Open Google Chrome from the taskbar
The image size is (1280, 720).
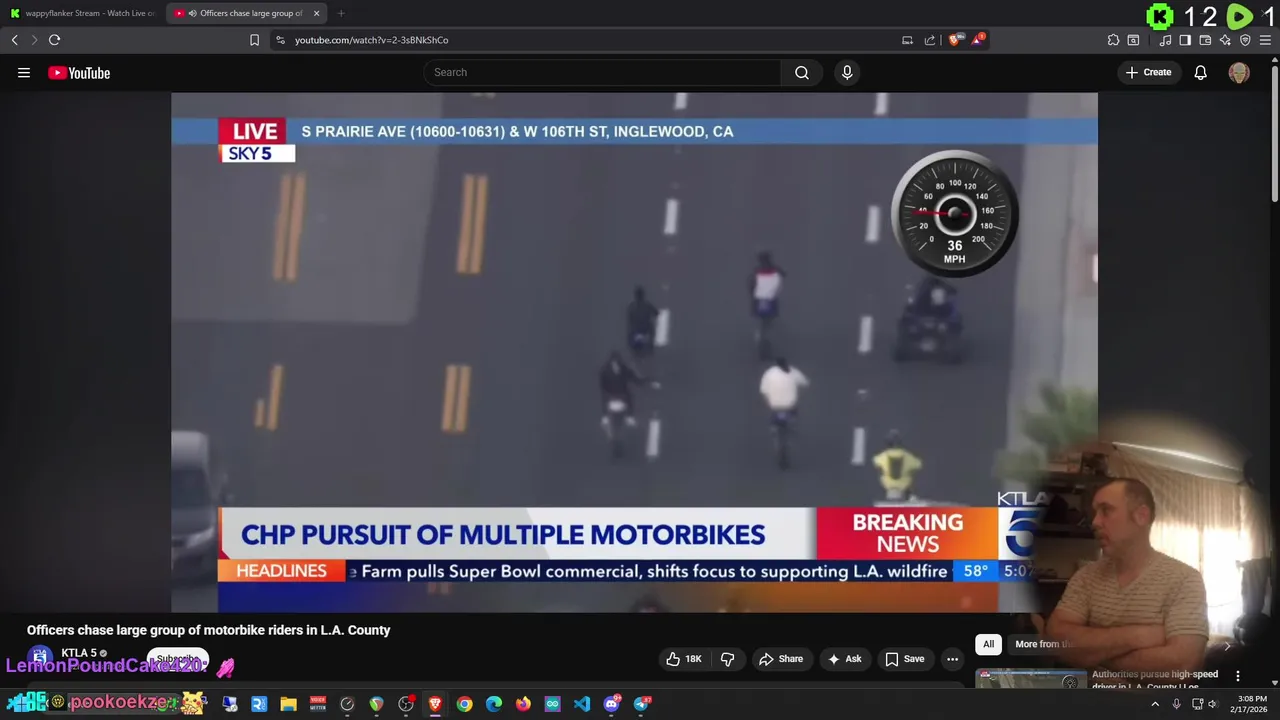pos(464,704)
